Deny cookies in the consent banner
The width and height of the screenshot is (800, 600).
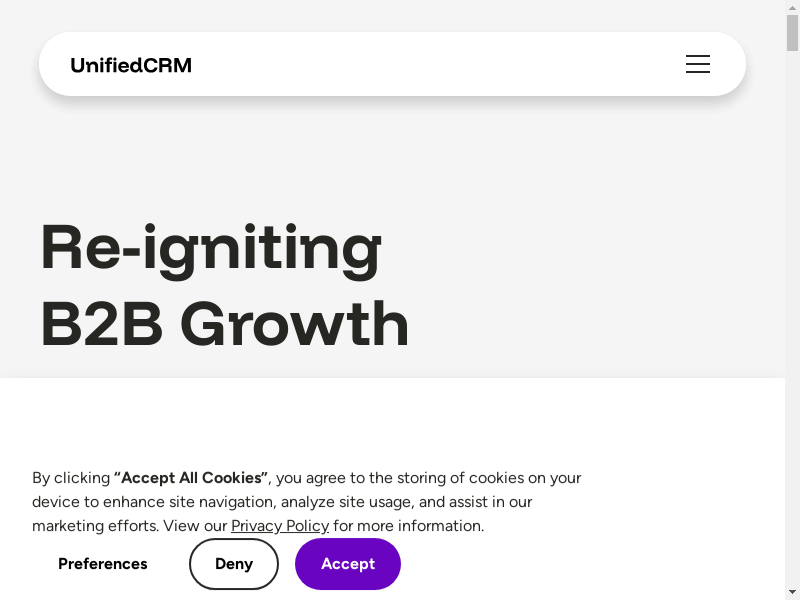tap(233, 564)
